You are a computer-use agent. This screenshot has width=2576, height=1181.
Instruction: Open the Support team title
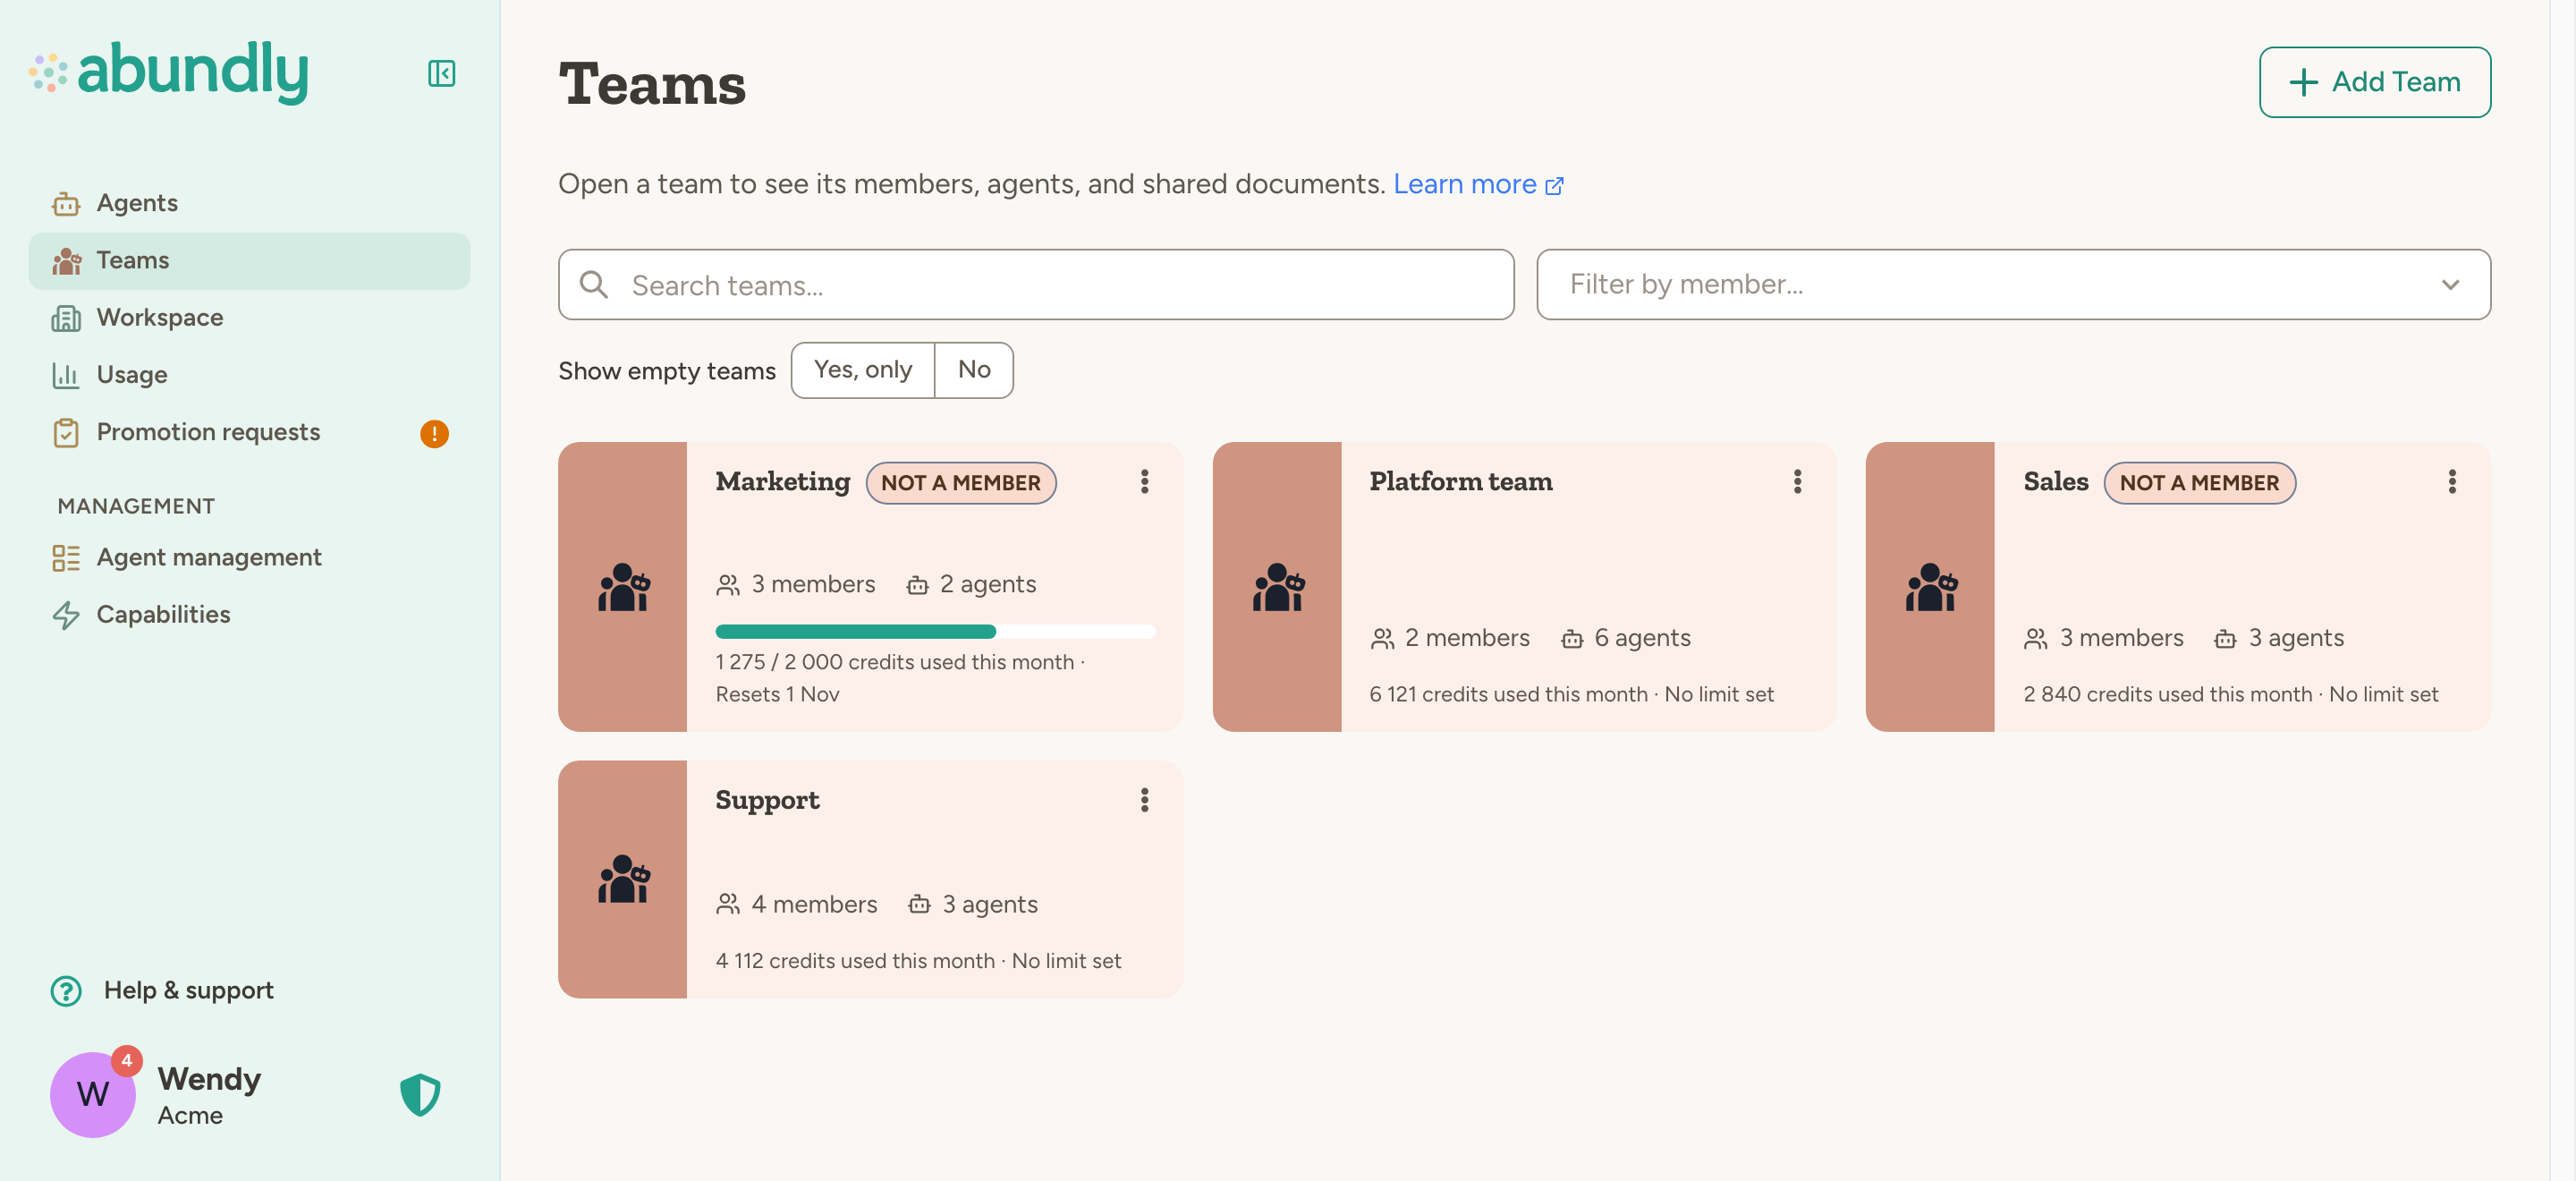click(767, 800)
